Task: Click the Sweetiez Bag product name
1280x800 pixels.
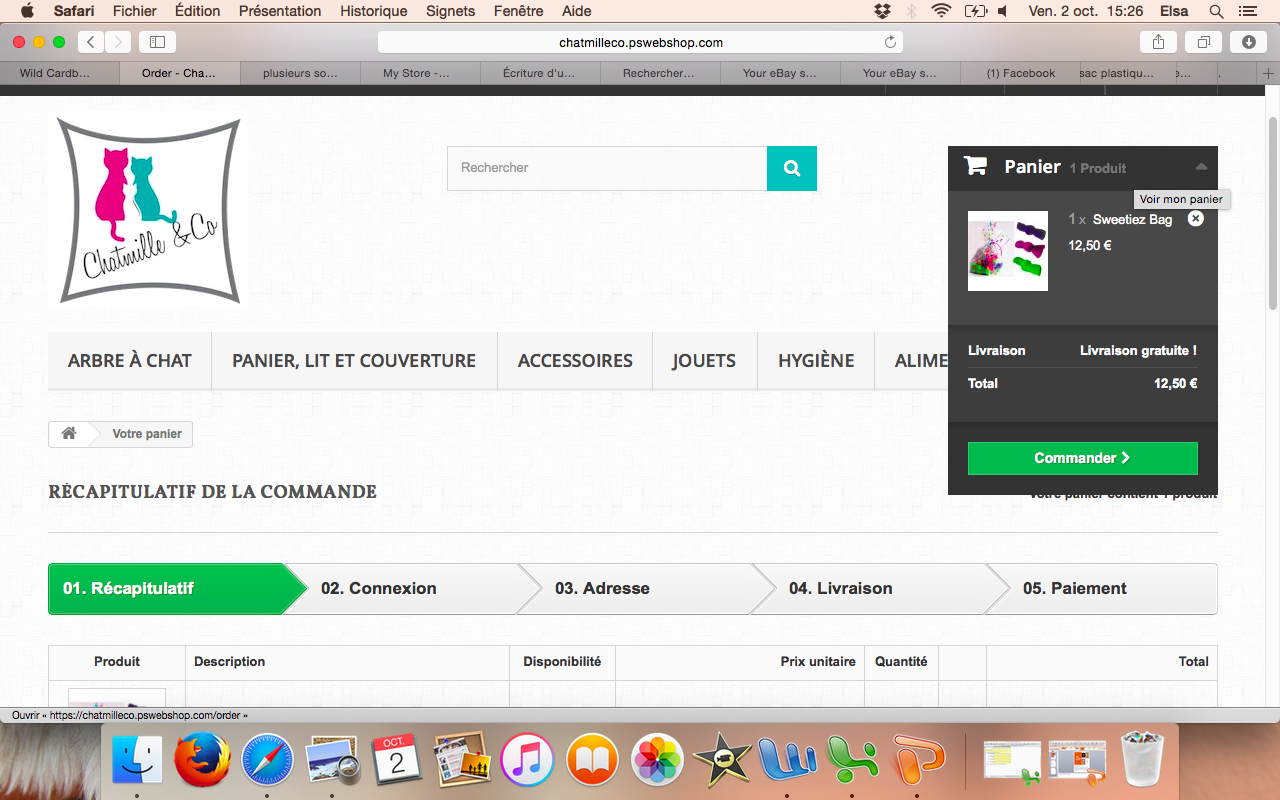Action: pyautogui.click(x=1132, y=219)
